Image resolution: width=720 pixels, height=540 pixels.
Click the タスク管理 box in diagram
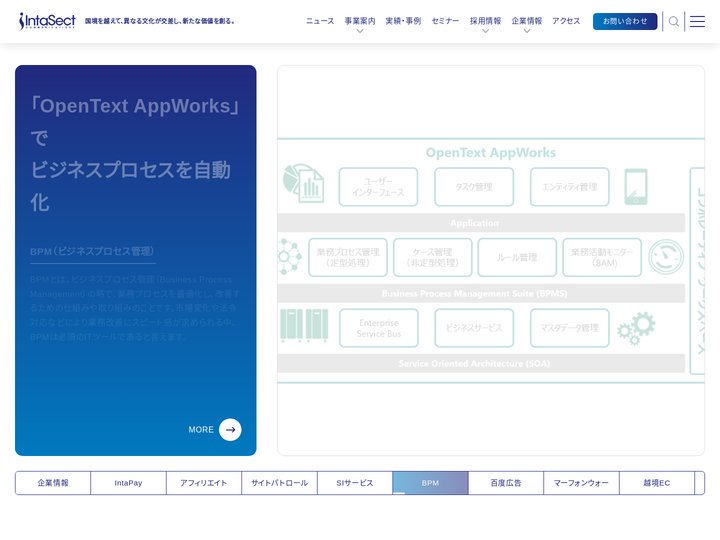click(474, 187)
